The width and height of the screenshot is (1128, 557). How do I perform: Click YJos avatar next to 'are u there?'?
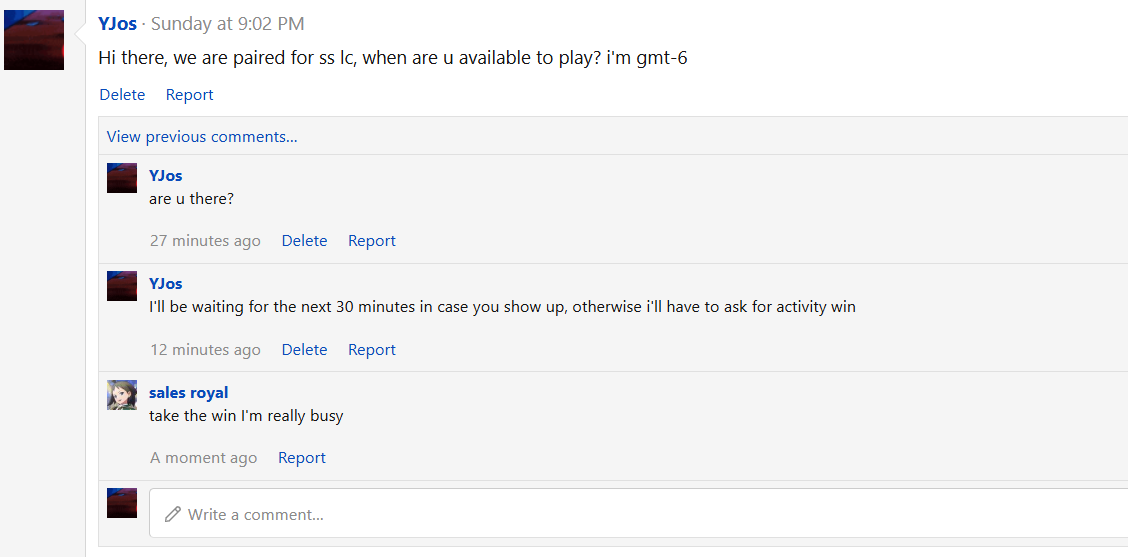coord(122,178)
